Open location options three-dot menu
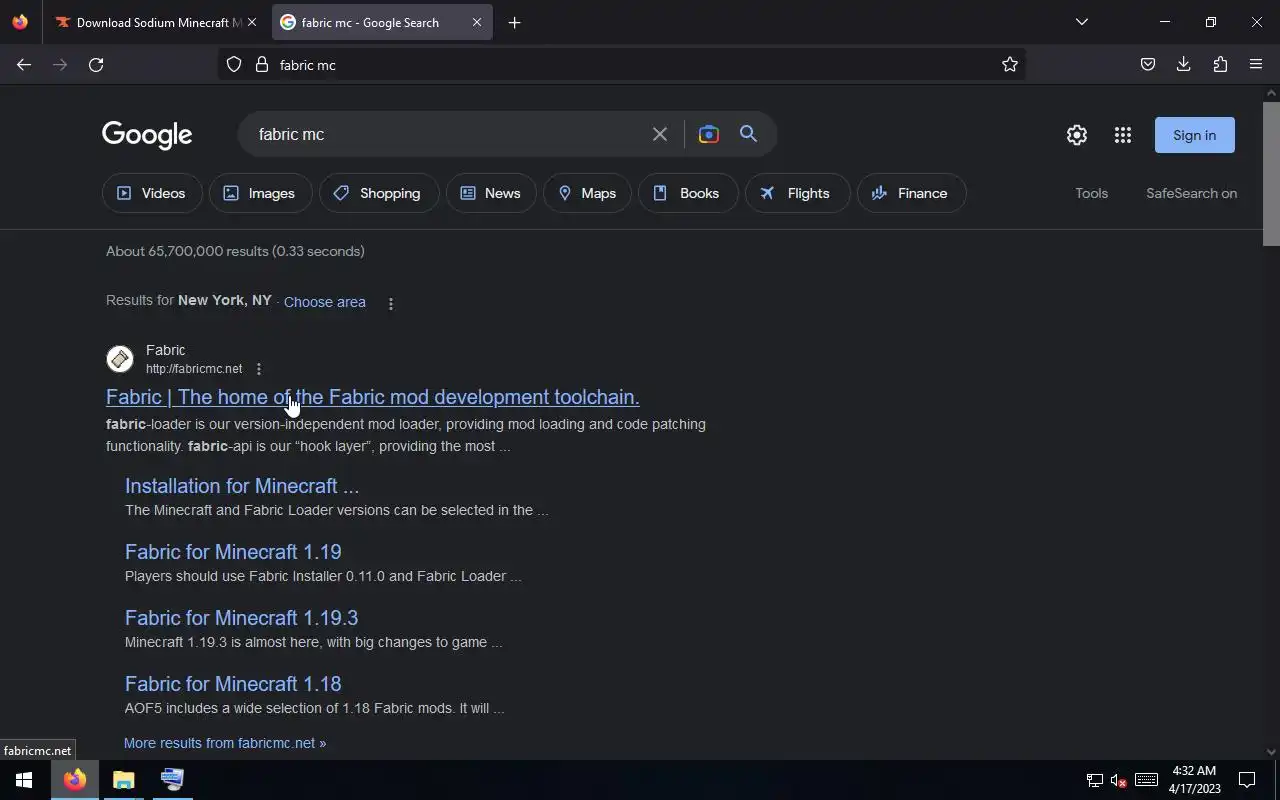This screenshot has height=800, width=1280. 391,303
